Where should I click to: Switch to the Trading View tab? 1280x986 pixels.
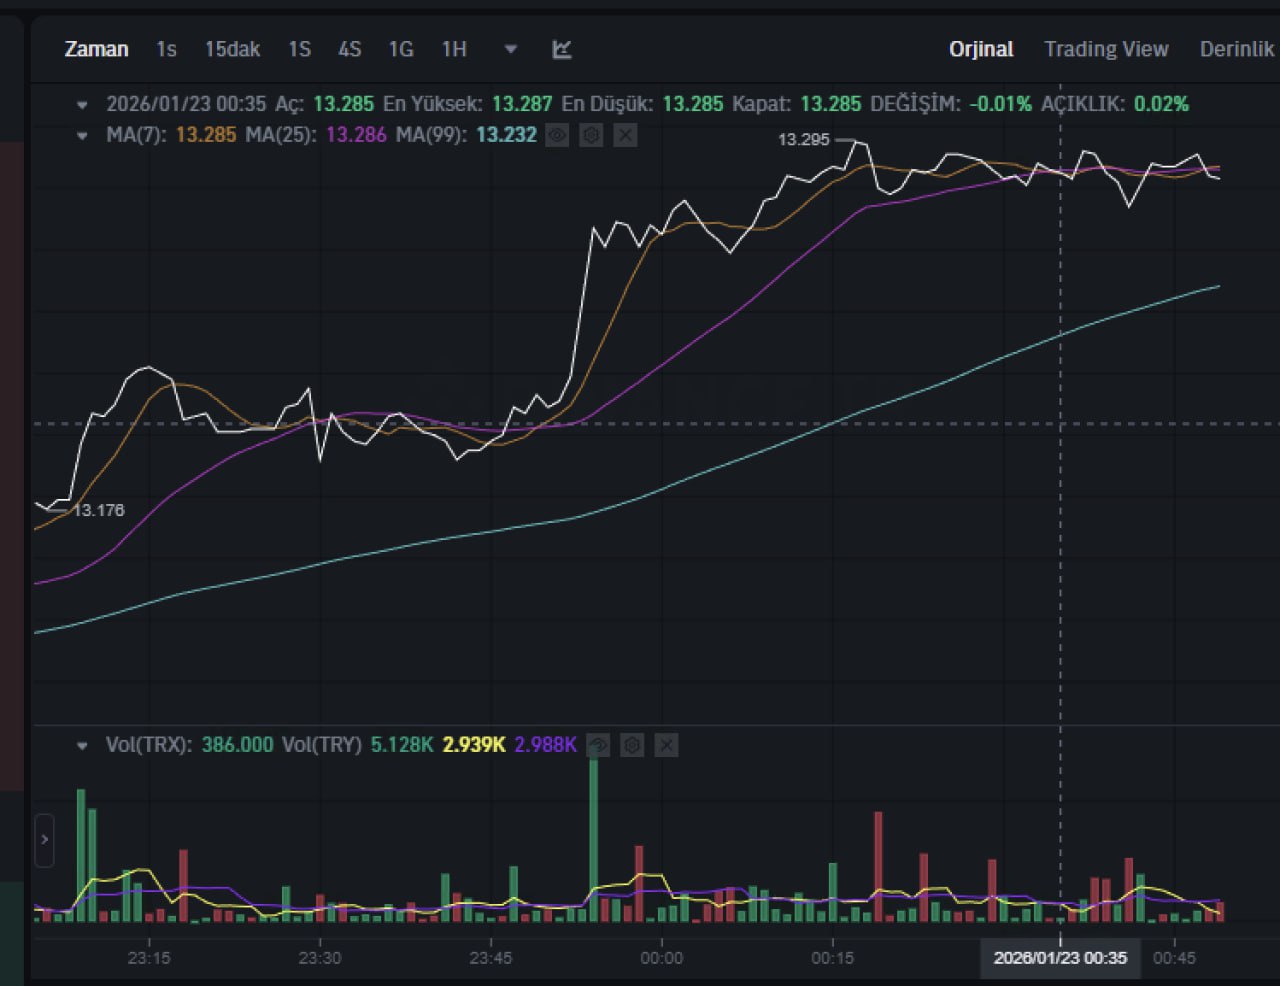pyautogui.click(x=1106, y=49)
